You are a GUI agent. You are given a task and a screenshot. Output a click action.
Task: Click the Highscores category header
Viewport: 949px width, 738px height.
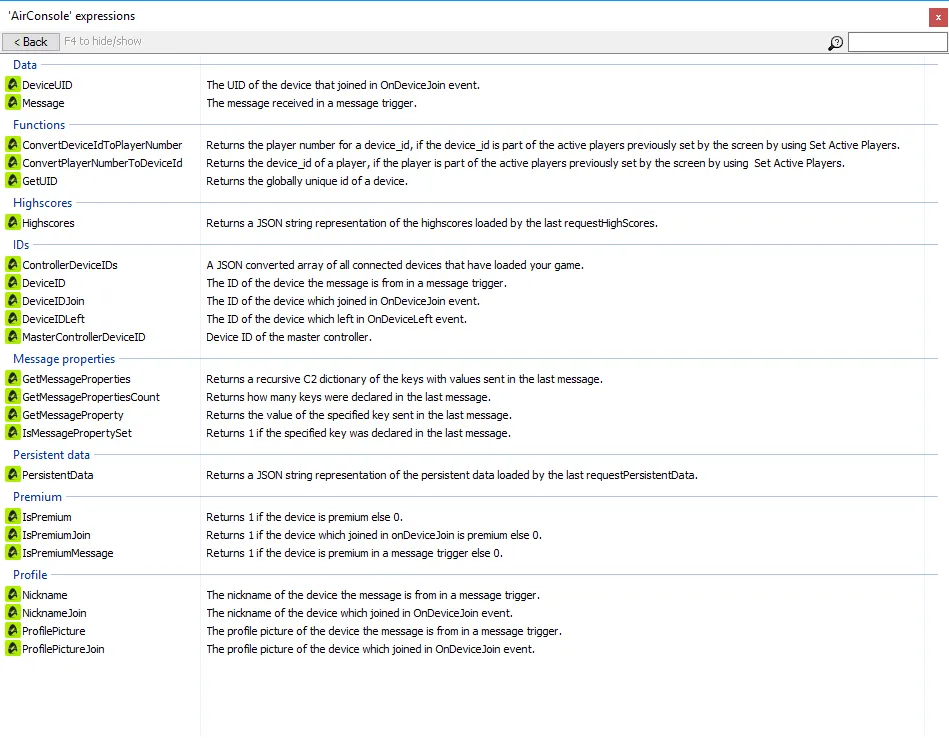coord(42,203)
